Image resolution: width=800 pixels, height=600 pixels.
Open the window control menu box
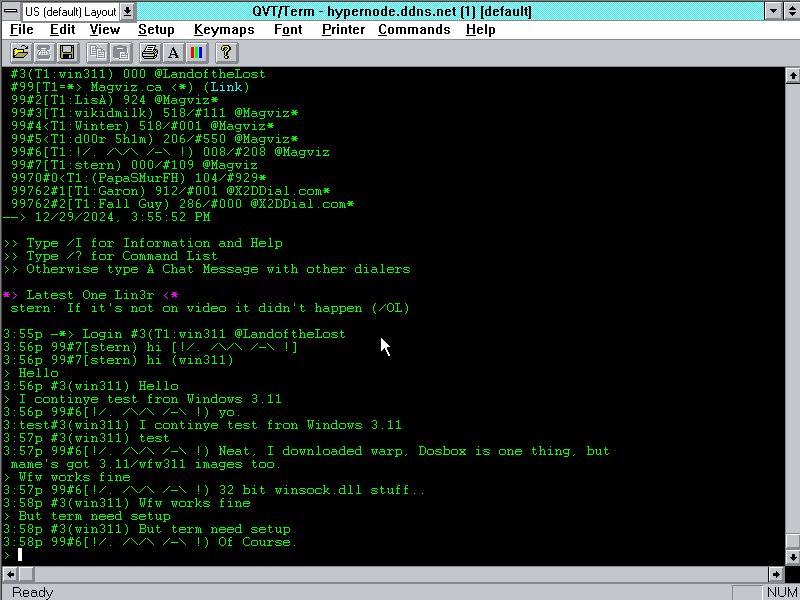click(x=10, y=11)
